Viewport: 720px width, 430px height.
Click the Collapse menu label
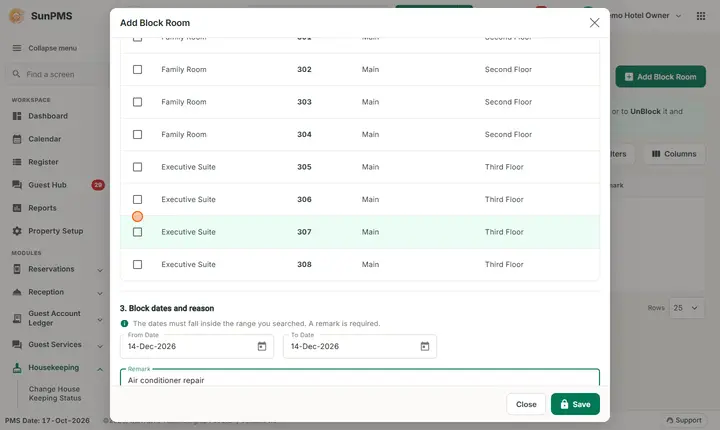[52, 48]
